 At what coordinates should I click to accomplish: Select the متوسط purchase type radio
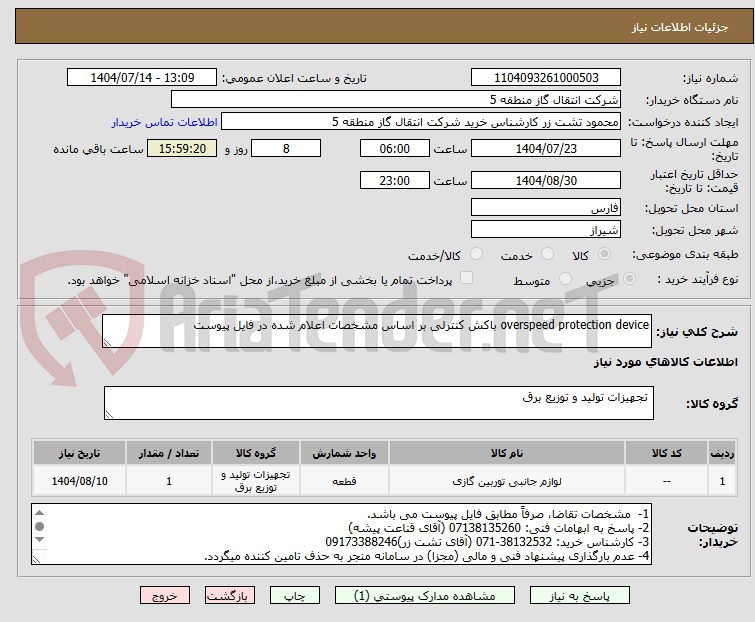(565, 279)
